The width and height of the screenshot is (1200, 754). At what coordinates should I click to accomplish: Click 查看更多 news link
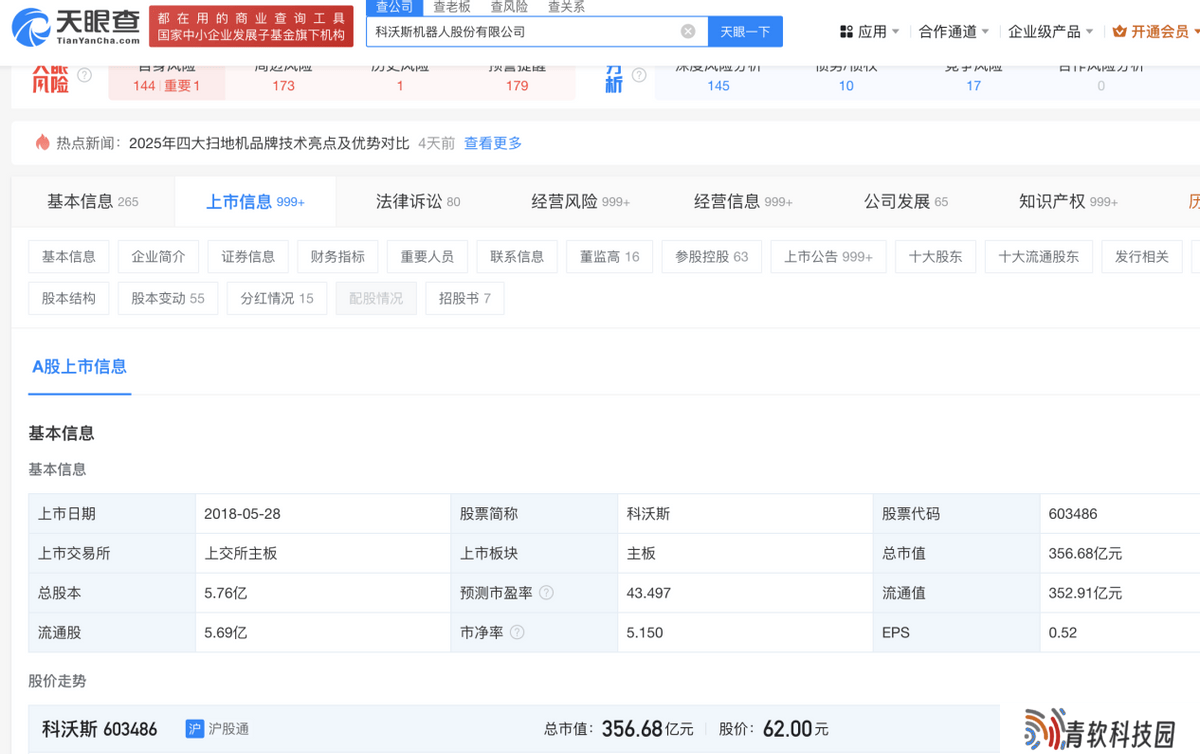493,143
